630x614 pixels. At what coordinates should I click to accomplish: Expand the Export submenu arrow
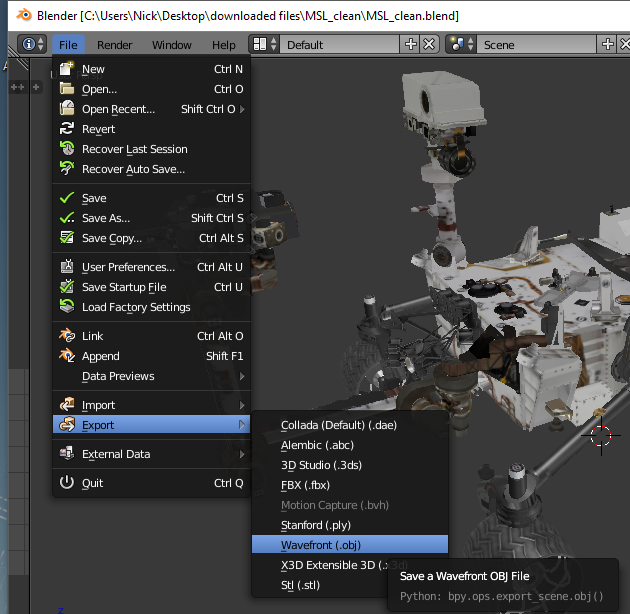point(242,425)
